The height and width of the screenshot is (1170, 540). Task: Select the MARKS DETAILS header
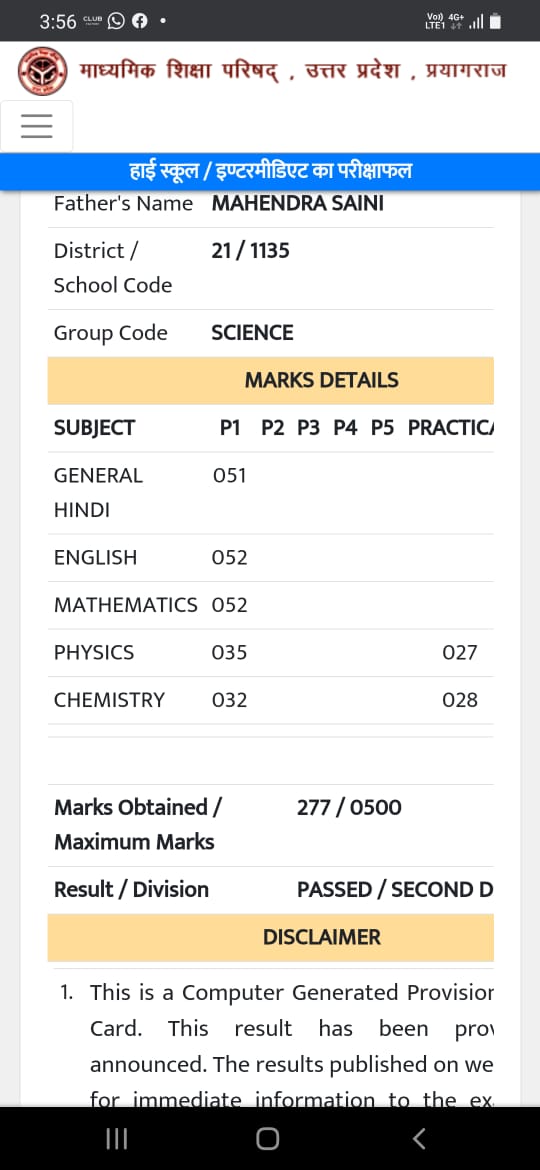click(x=271, y=381)
